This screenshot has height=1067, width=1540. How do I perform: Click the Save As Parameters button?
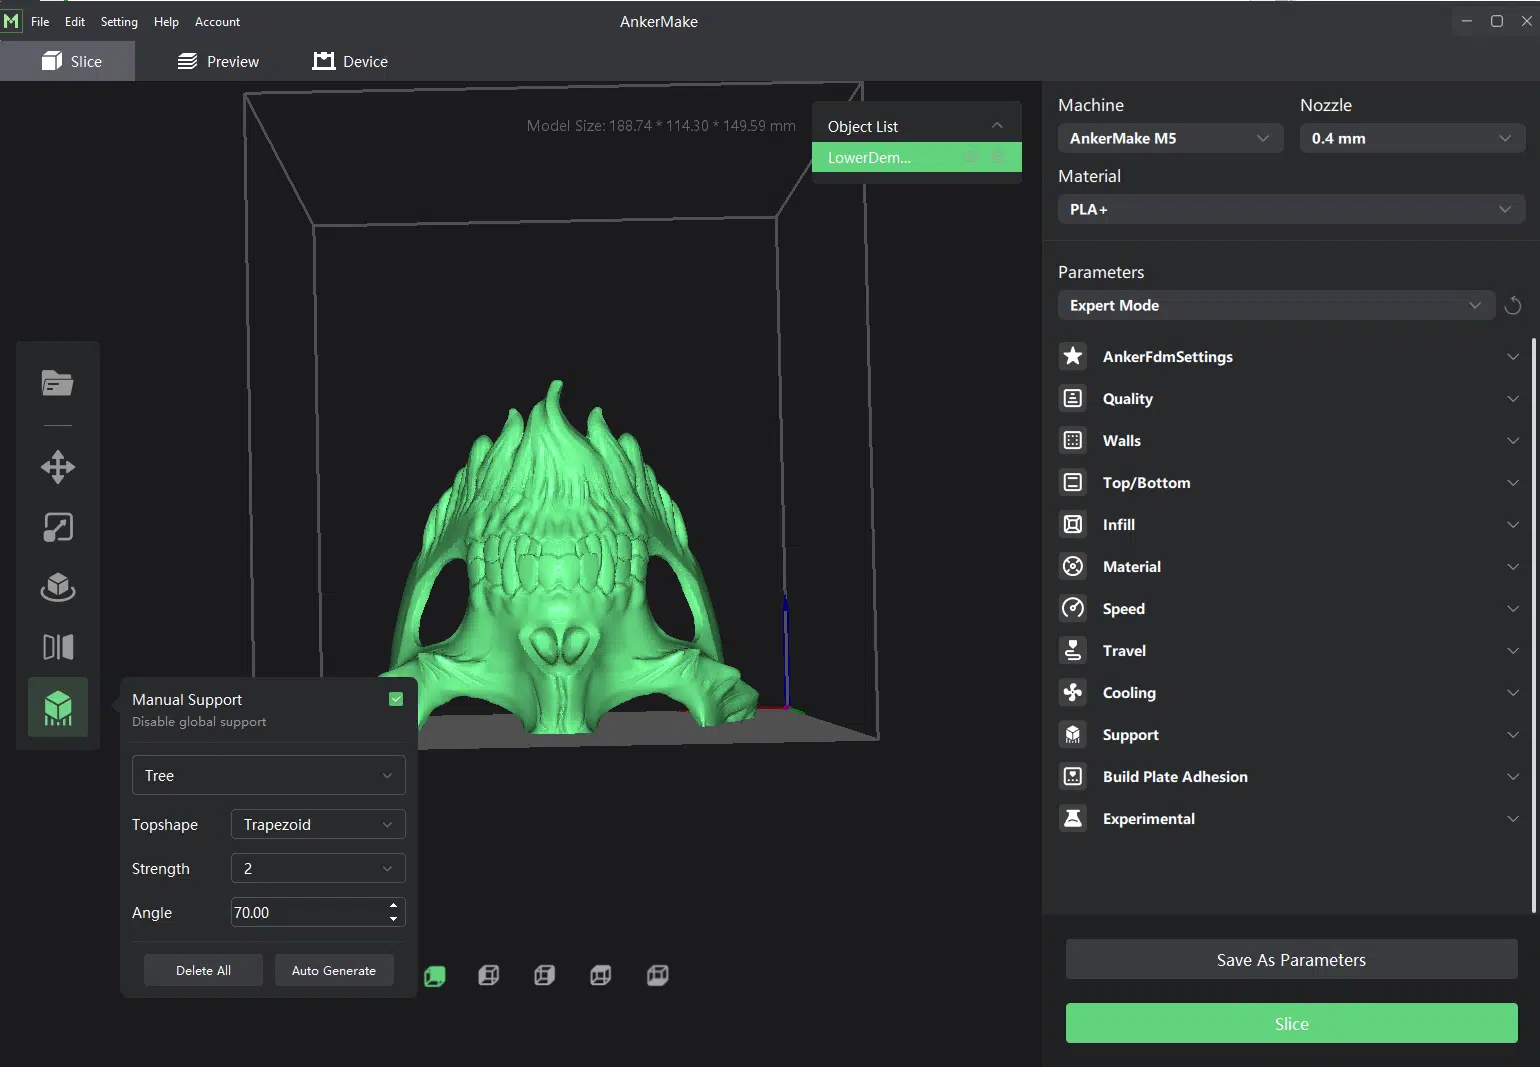[x=1291, y=959]
